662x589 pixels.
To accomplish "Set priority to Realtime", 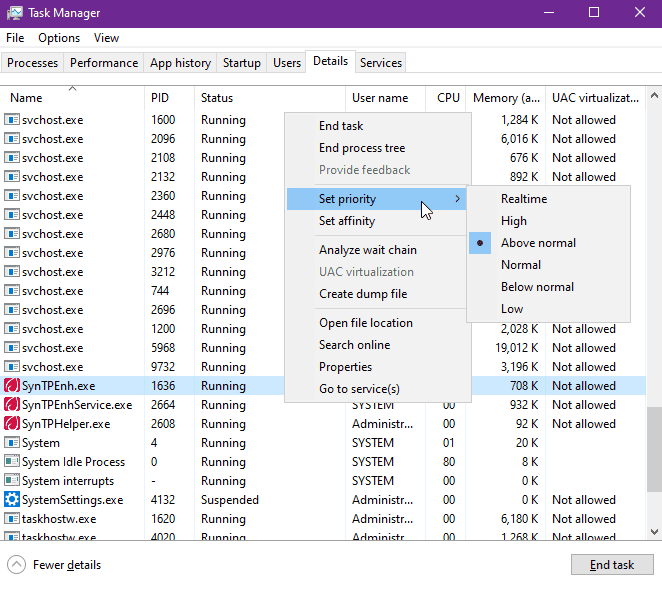I will (x=548, y=198).
